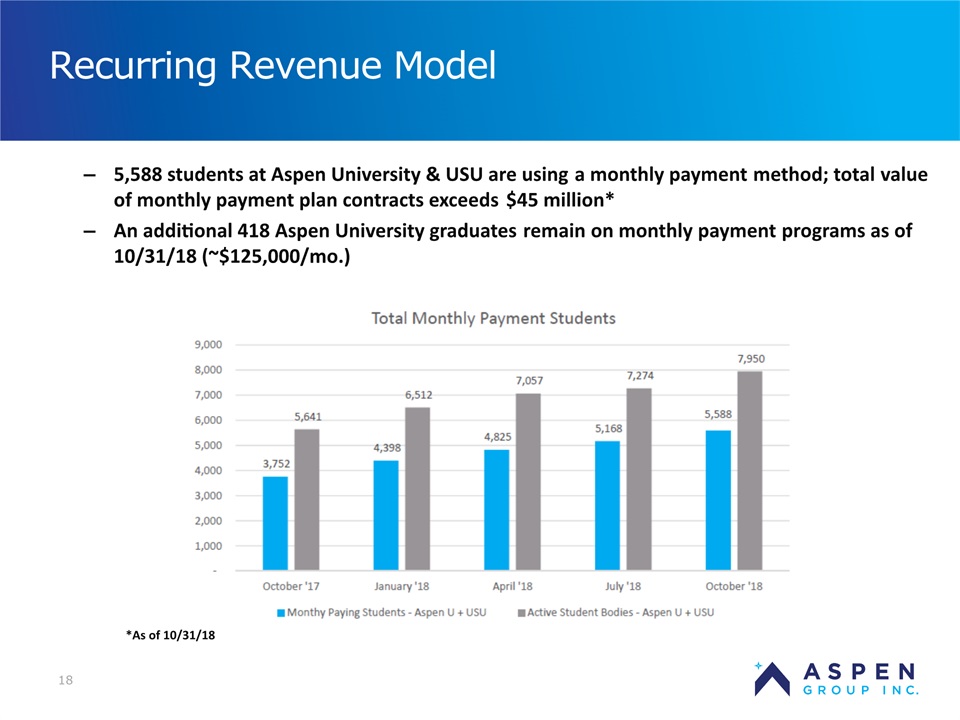
Task: Click the "2,000" y-axis label
Action: pos(208,520)
